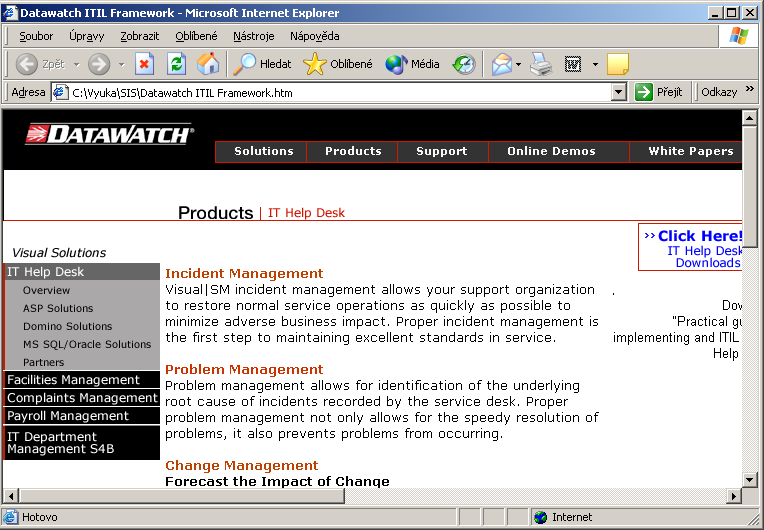Image resolution: width=764 pixels, height=530 pixels.
Task: Open the ASP Solutions sidebar link
Action: [58, 308]
